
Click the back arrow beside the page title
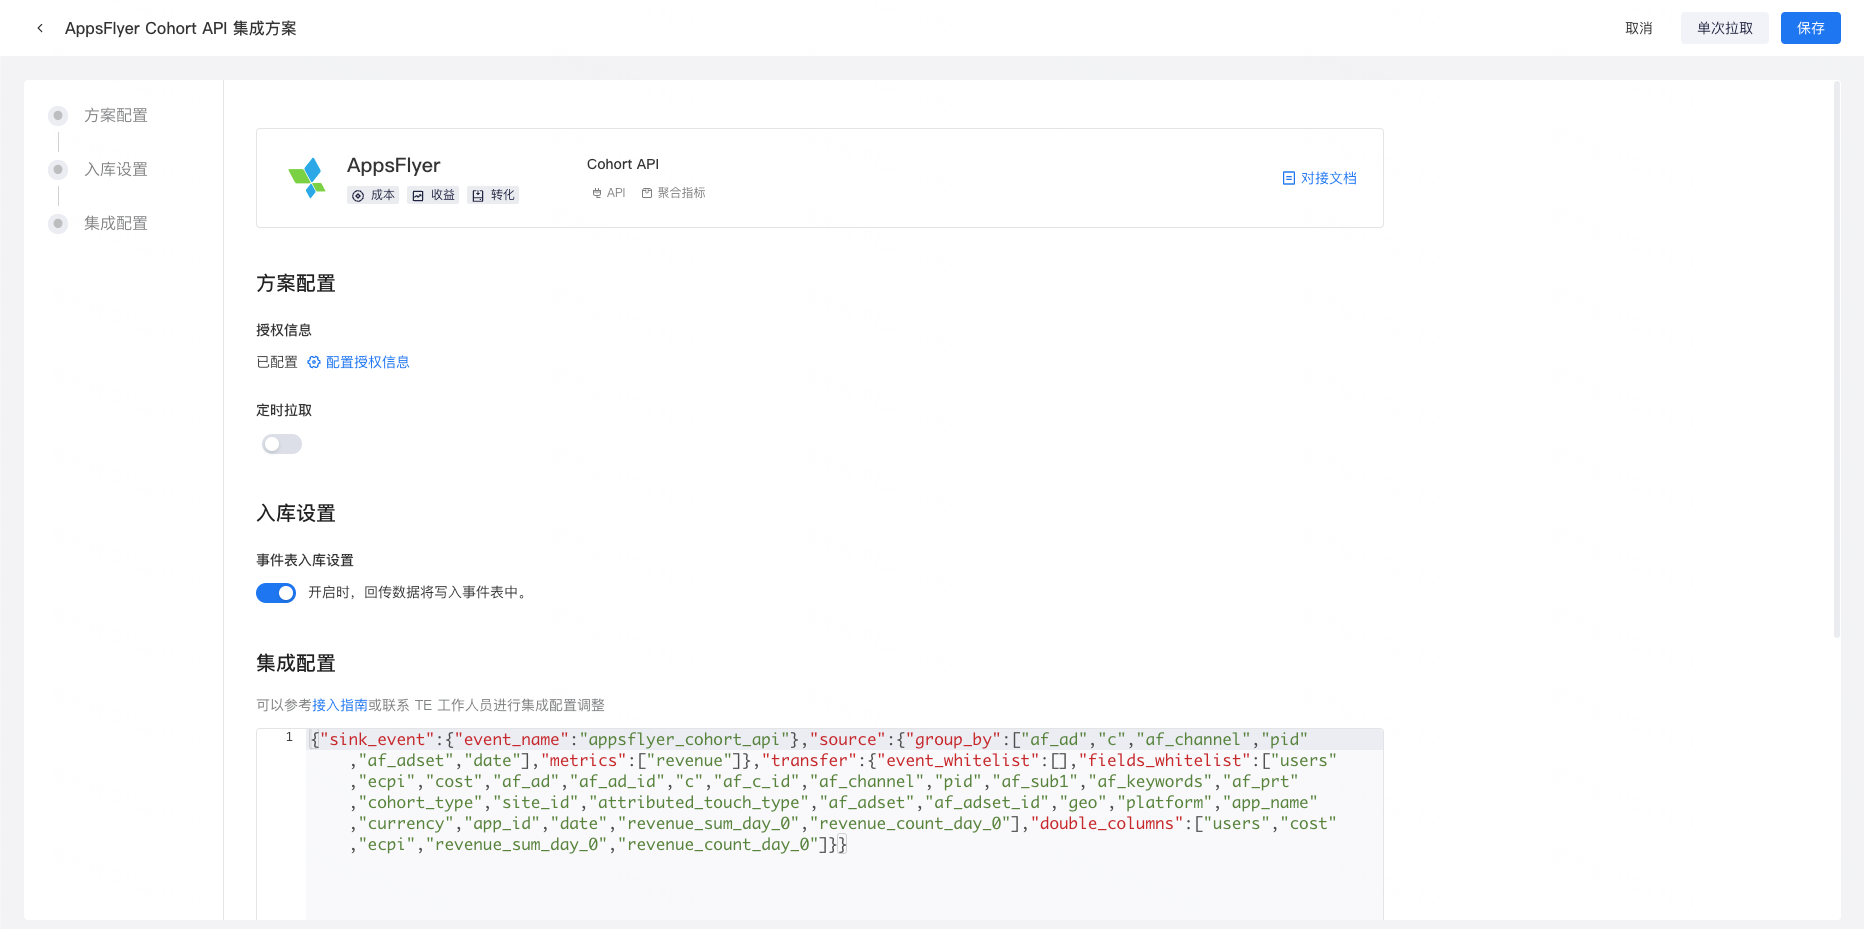39,27
